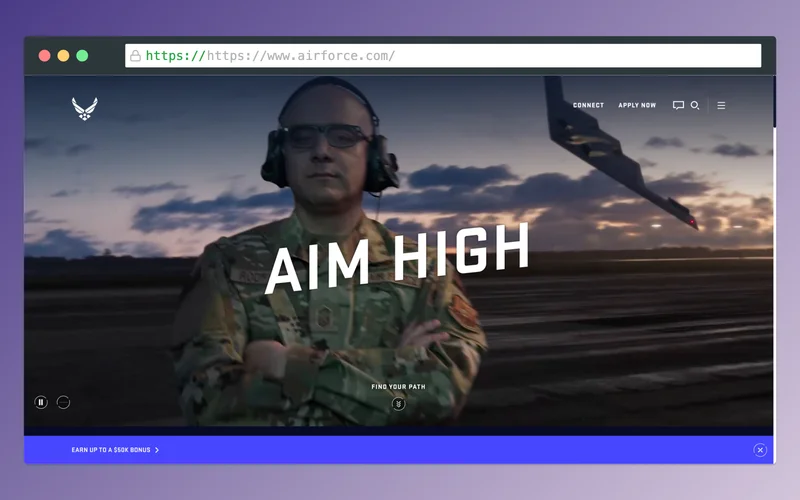Open the hamburger navigation menu
800x500 pixels.
(721, 105)
